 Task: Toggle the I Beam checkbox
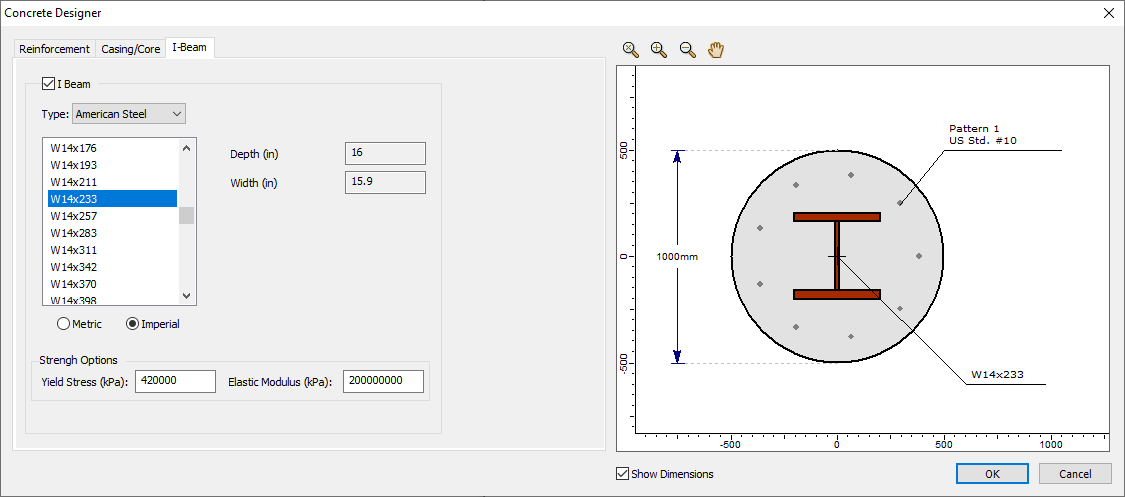tap(49, 84)
